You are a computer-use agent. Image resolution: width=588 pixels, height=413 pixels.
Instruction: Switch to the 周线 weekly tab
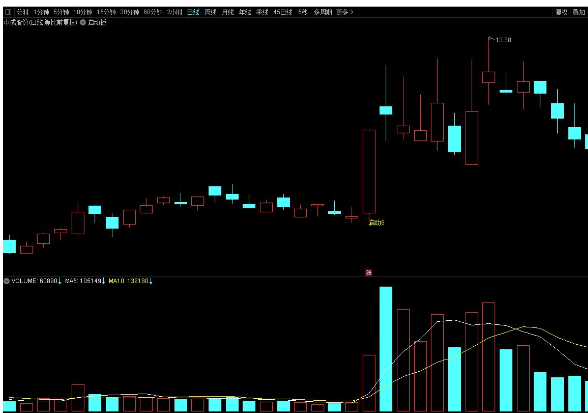210,12
